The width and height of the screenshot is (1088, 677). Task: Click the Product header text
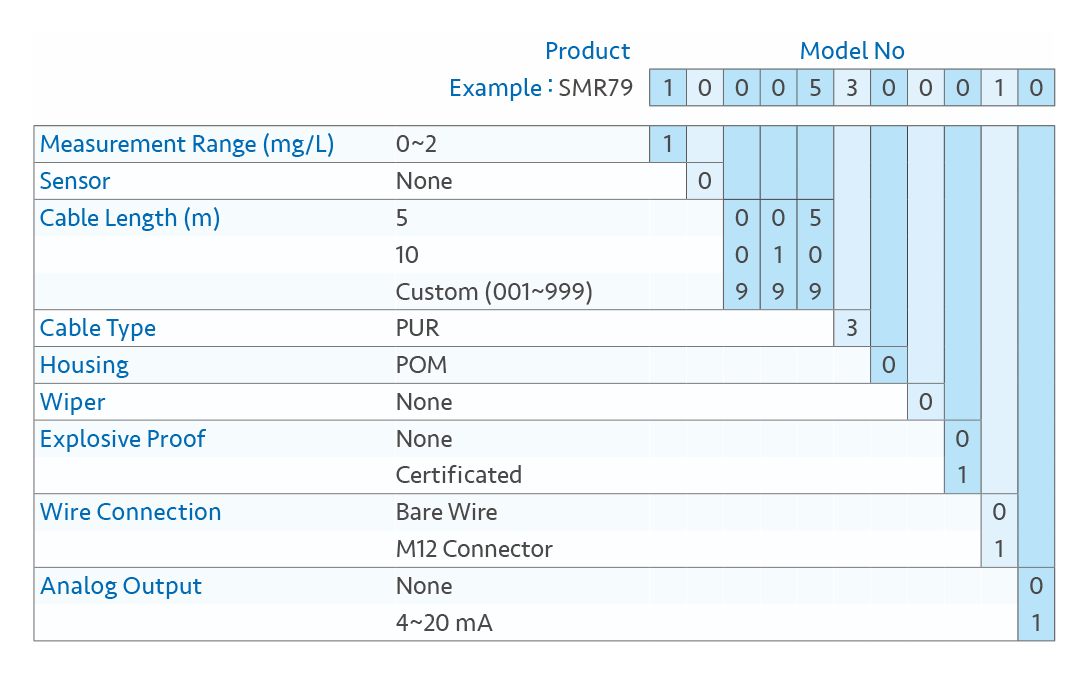tap(587, 51)
